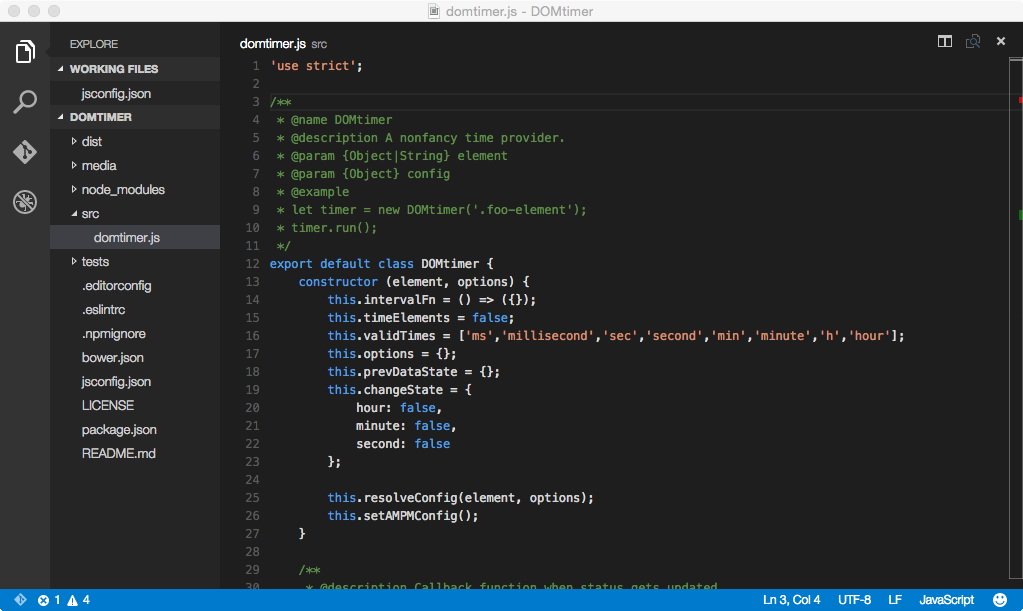The height and width of the screenshot is (611, 1023).
Task: Open package.json in file tree
Action: click(119, 430)
